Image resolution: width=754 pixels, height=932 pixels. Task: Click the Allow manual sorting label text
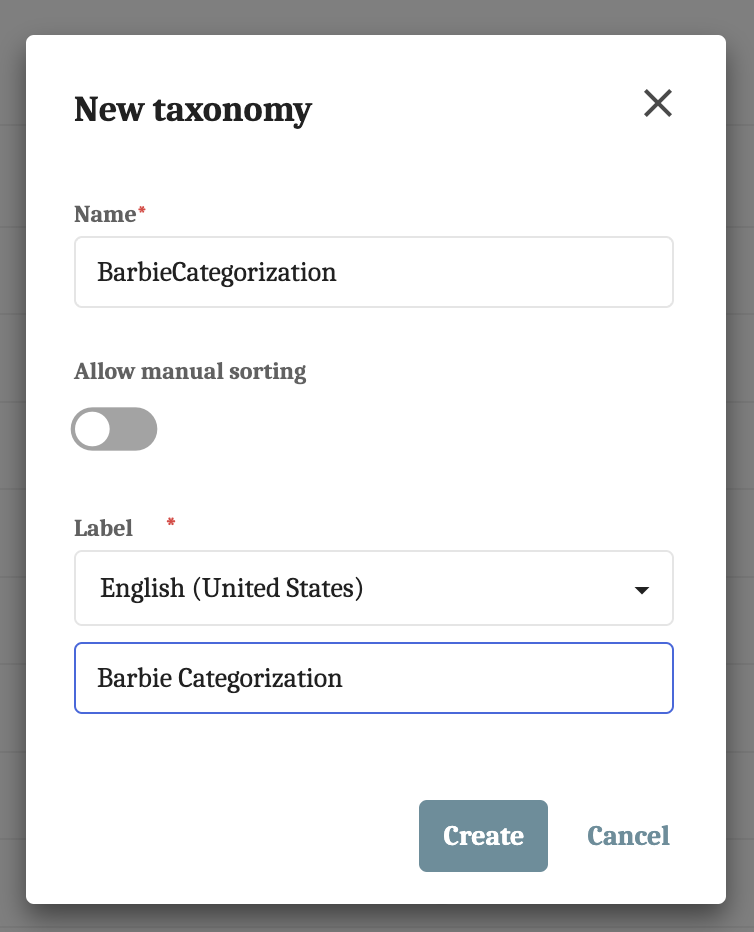click(x=190, y=371)
